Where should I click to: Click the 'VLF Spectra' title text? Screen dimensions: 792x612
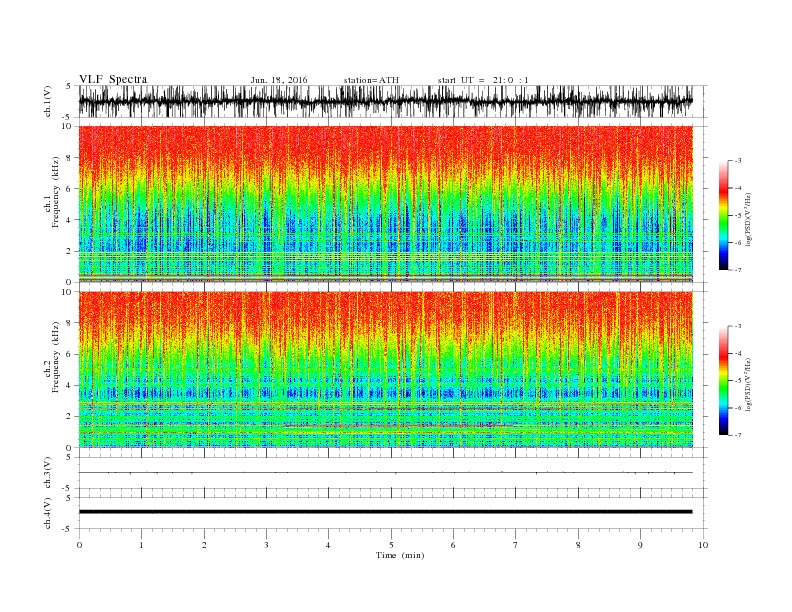point(113,79)
